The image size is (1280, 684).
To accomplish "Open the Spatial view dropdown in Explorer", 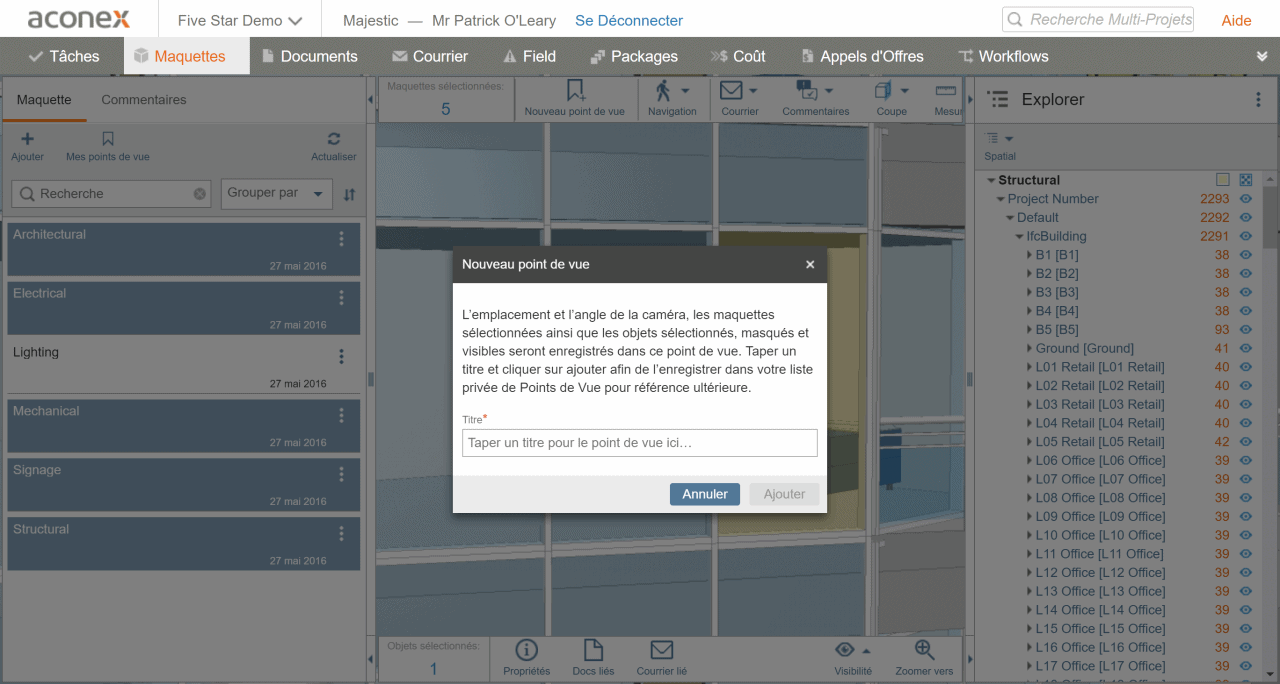I will click(1000, 146).
